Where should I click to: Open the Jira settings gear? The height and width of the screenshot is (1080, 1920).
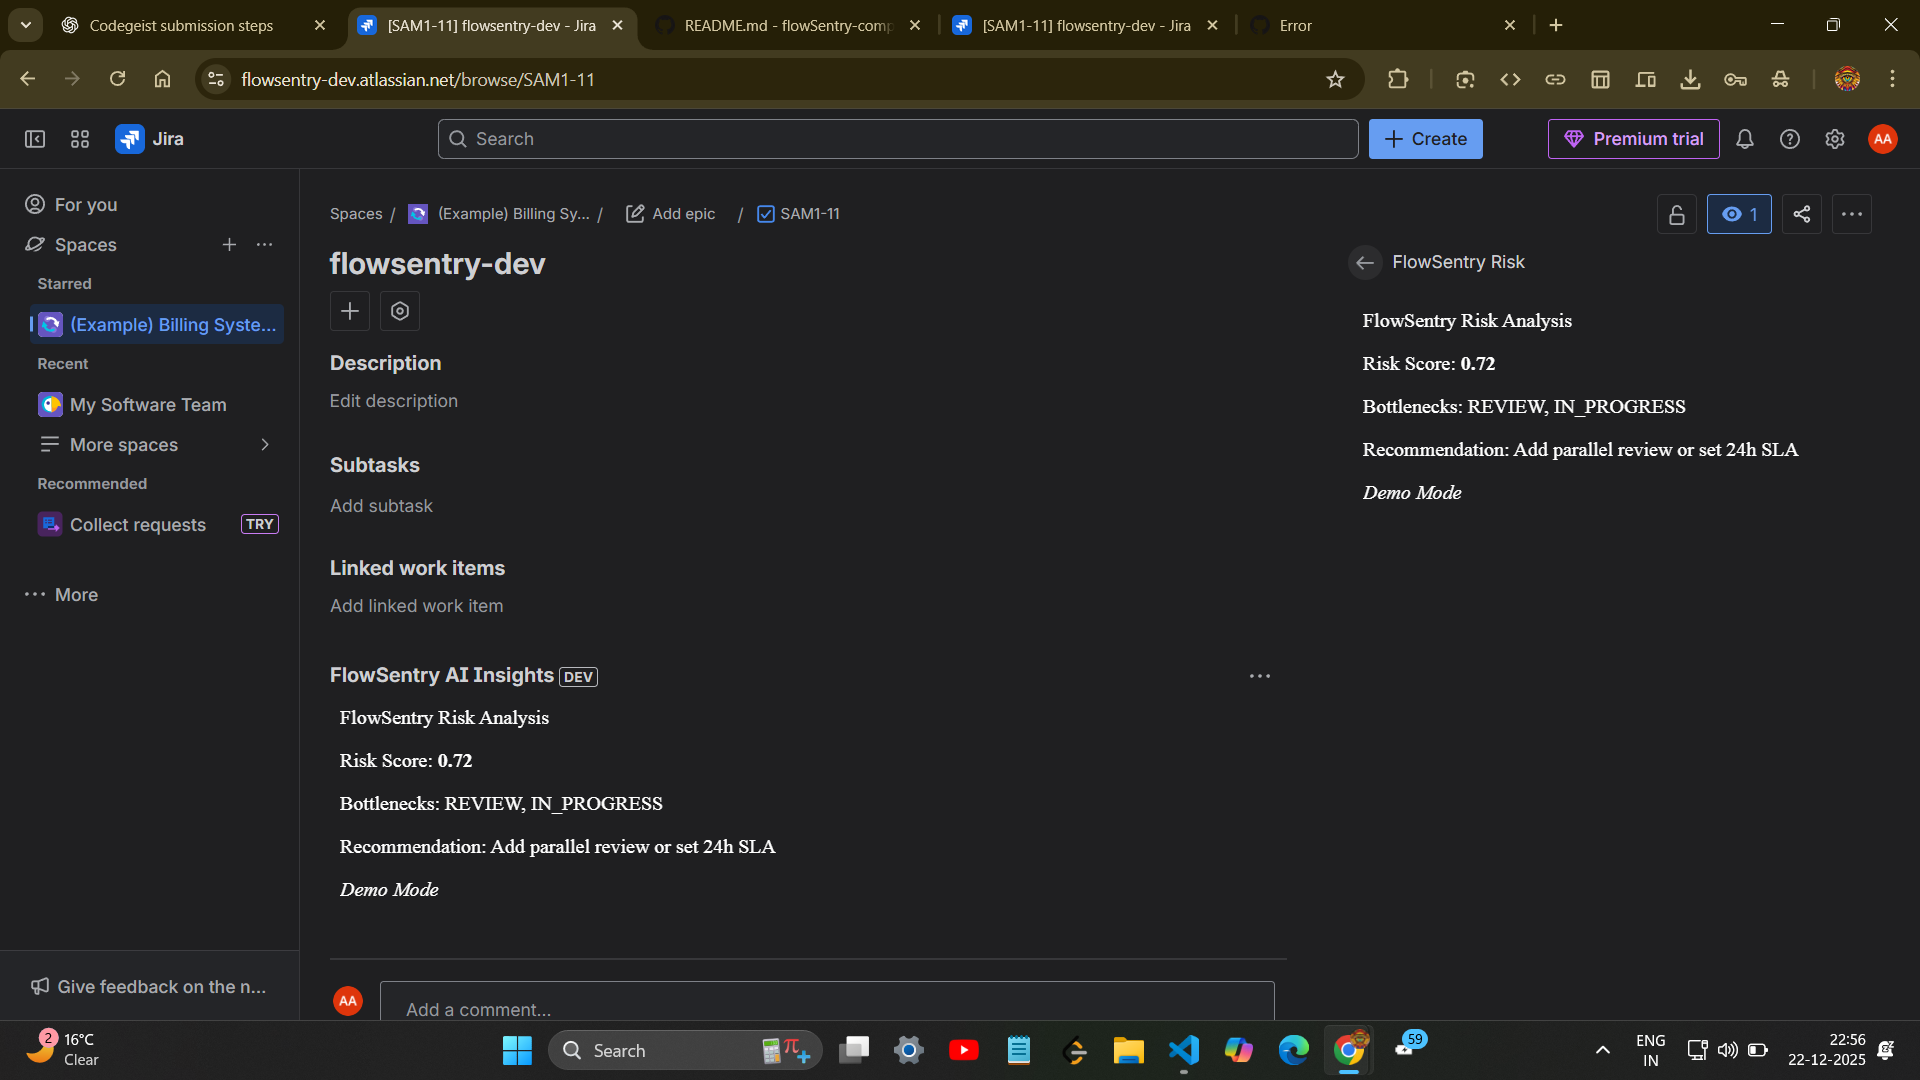[1834, 139]
